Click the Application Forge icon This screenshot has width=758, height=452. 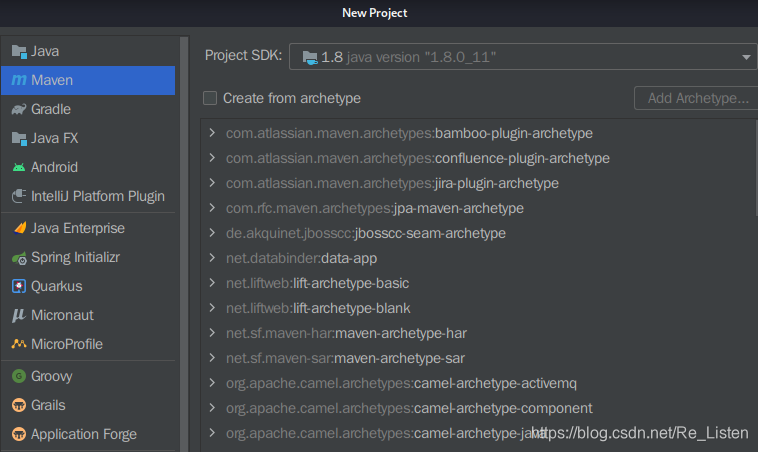tap(19, 434)
